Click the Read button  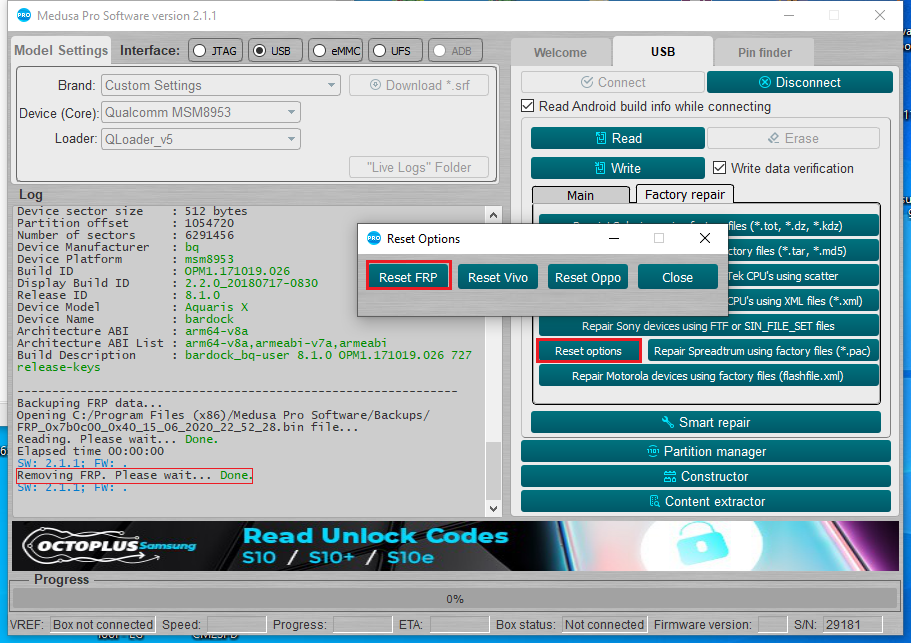618,138
